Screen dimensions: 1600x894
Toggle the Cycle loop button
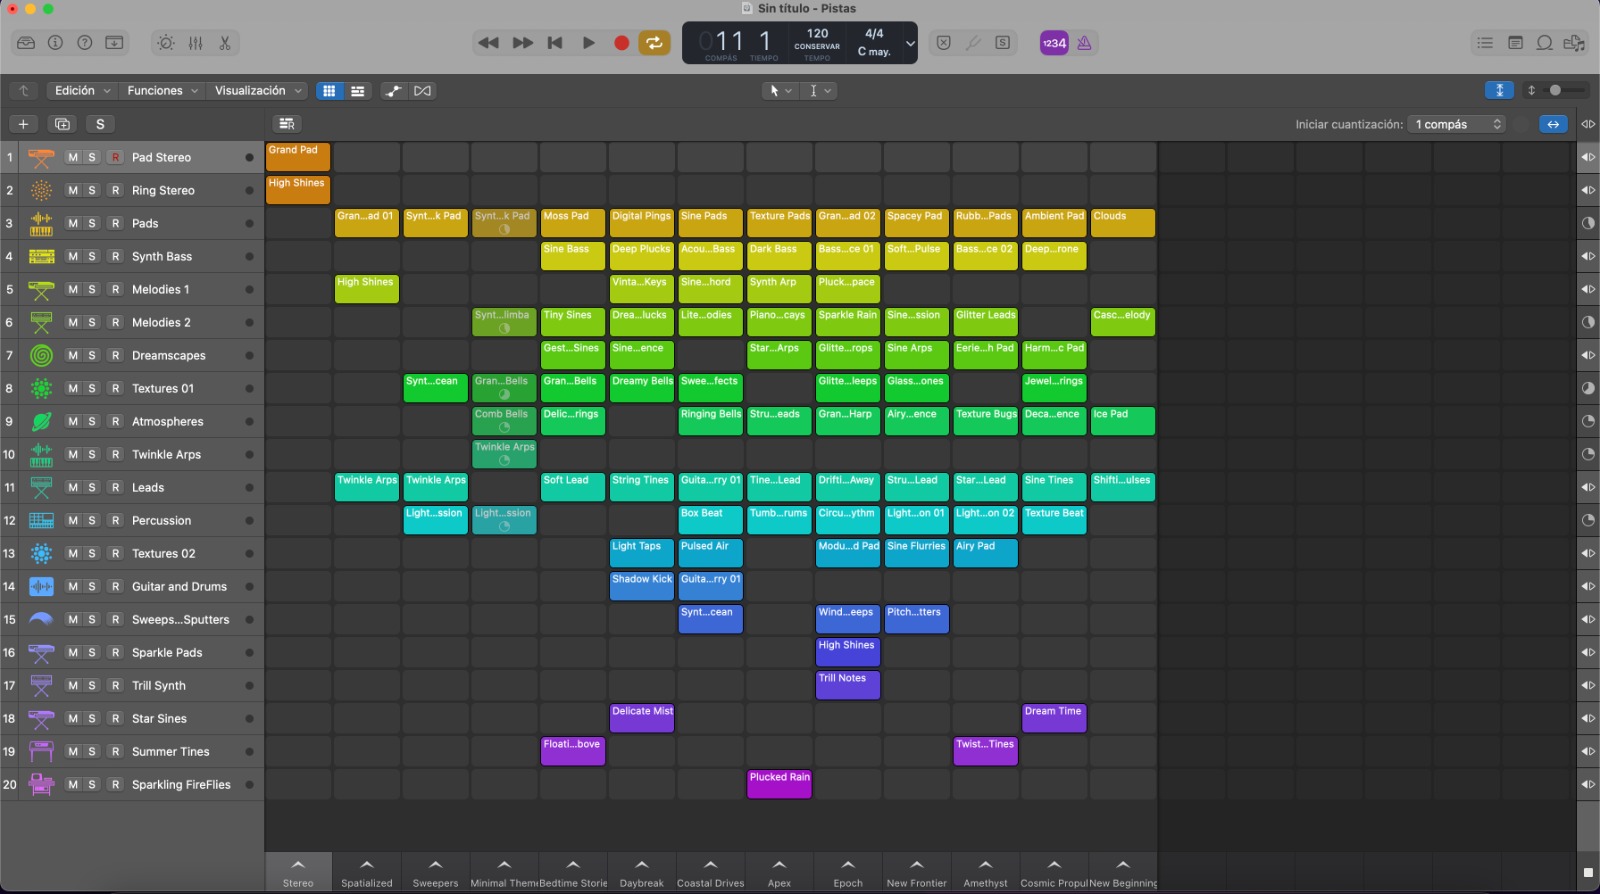(x=654, y=43)
